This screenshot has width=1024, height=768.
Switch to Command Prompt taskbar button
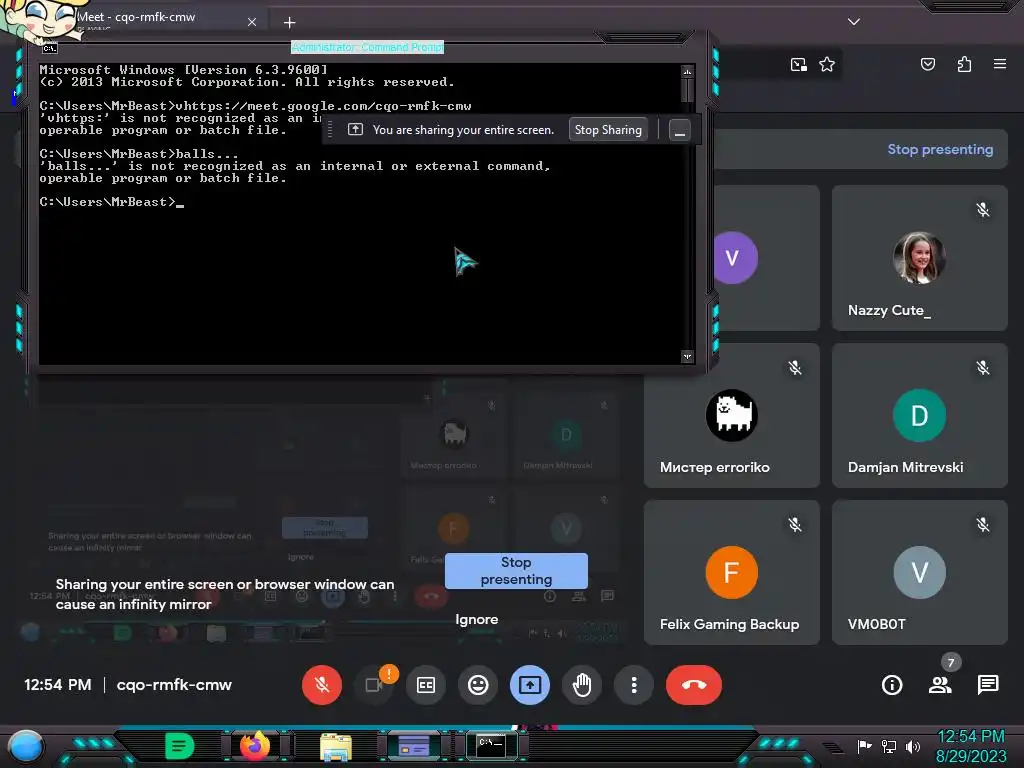pyautogui.click(x=491, y=745)
